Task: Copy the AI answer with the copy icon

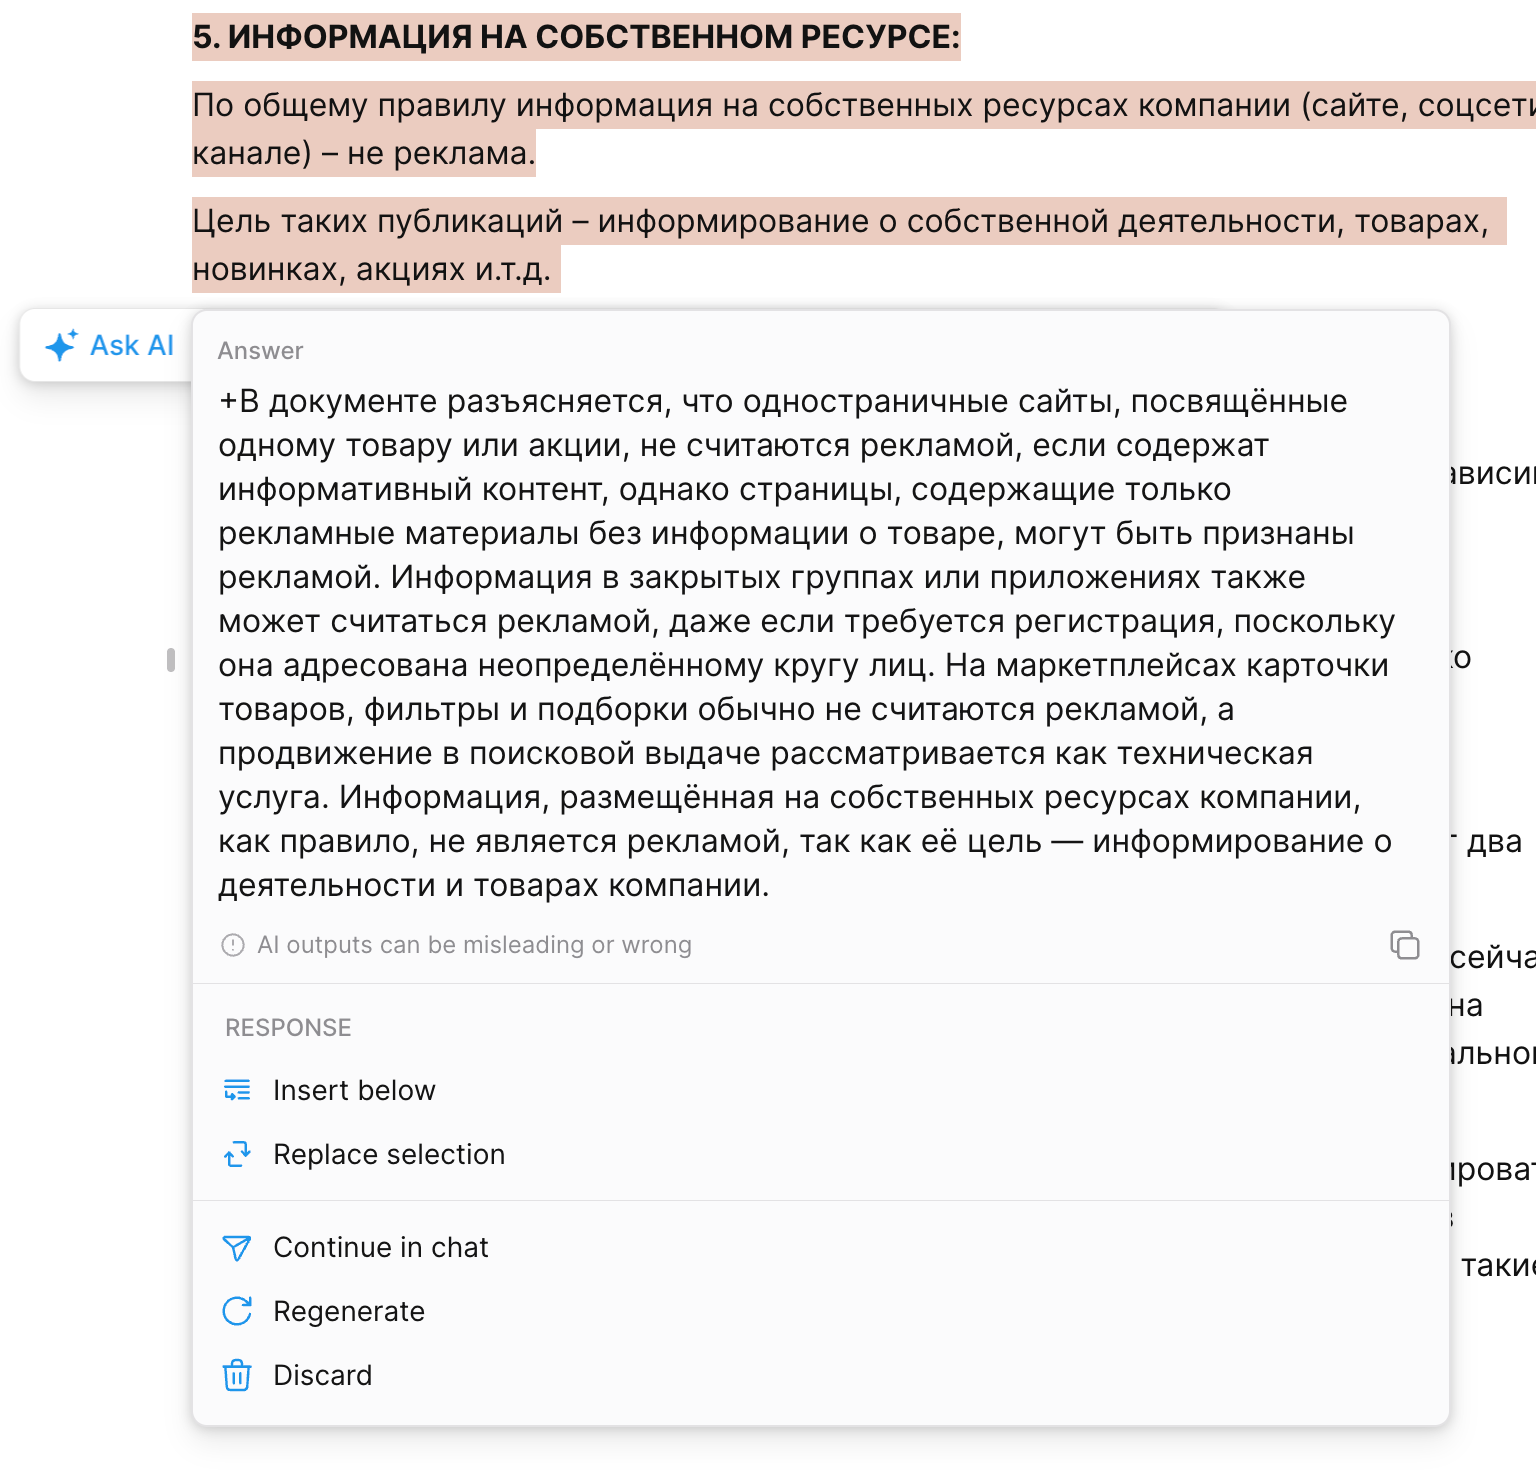Action: 1404,945
